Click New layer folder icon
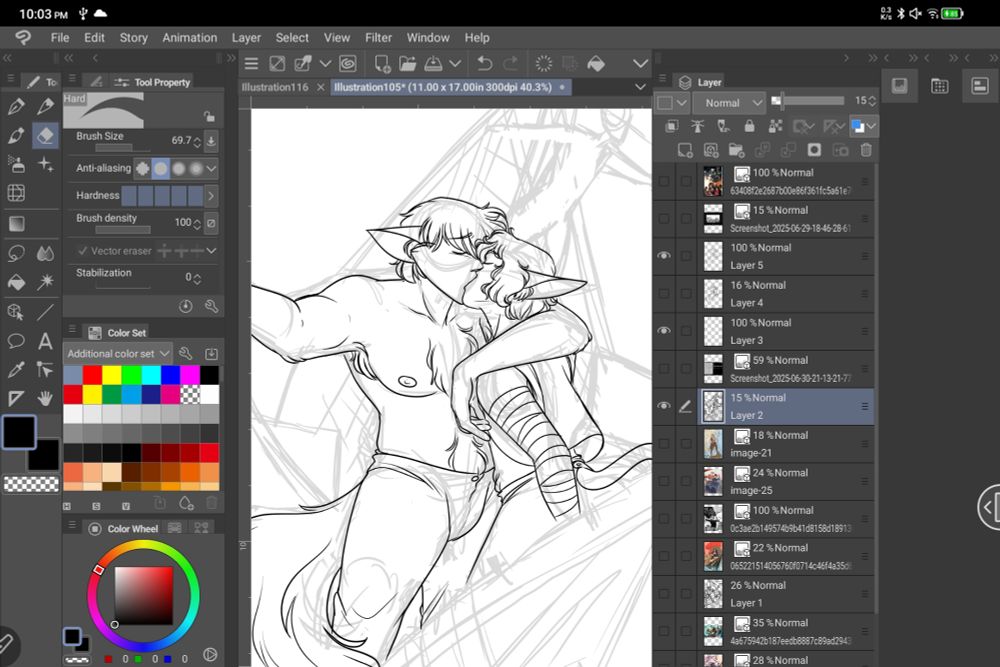 (737, 150)
